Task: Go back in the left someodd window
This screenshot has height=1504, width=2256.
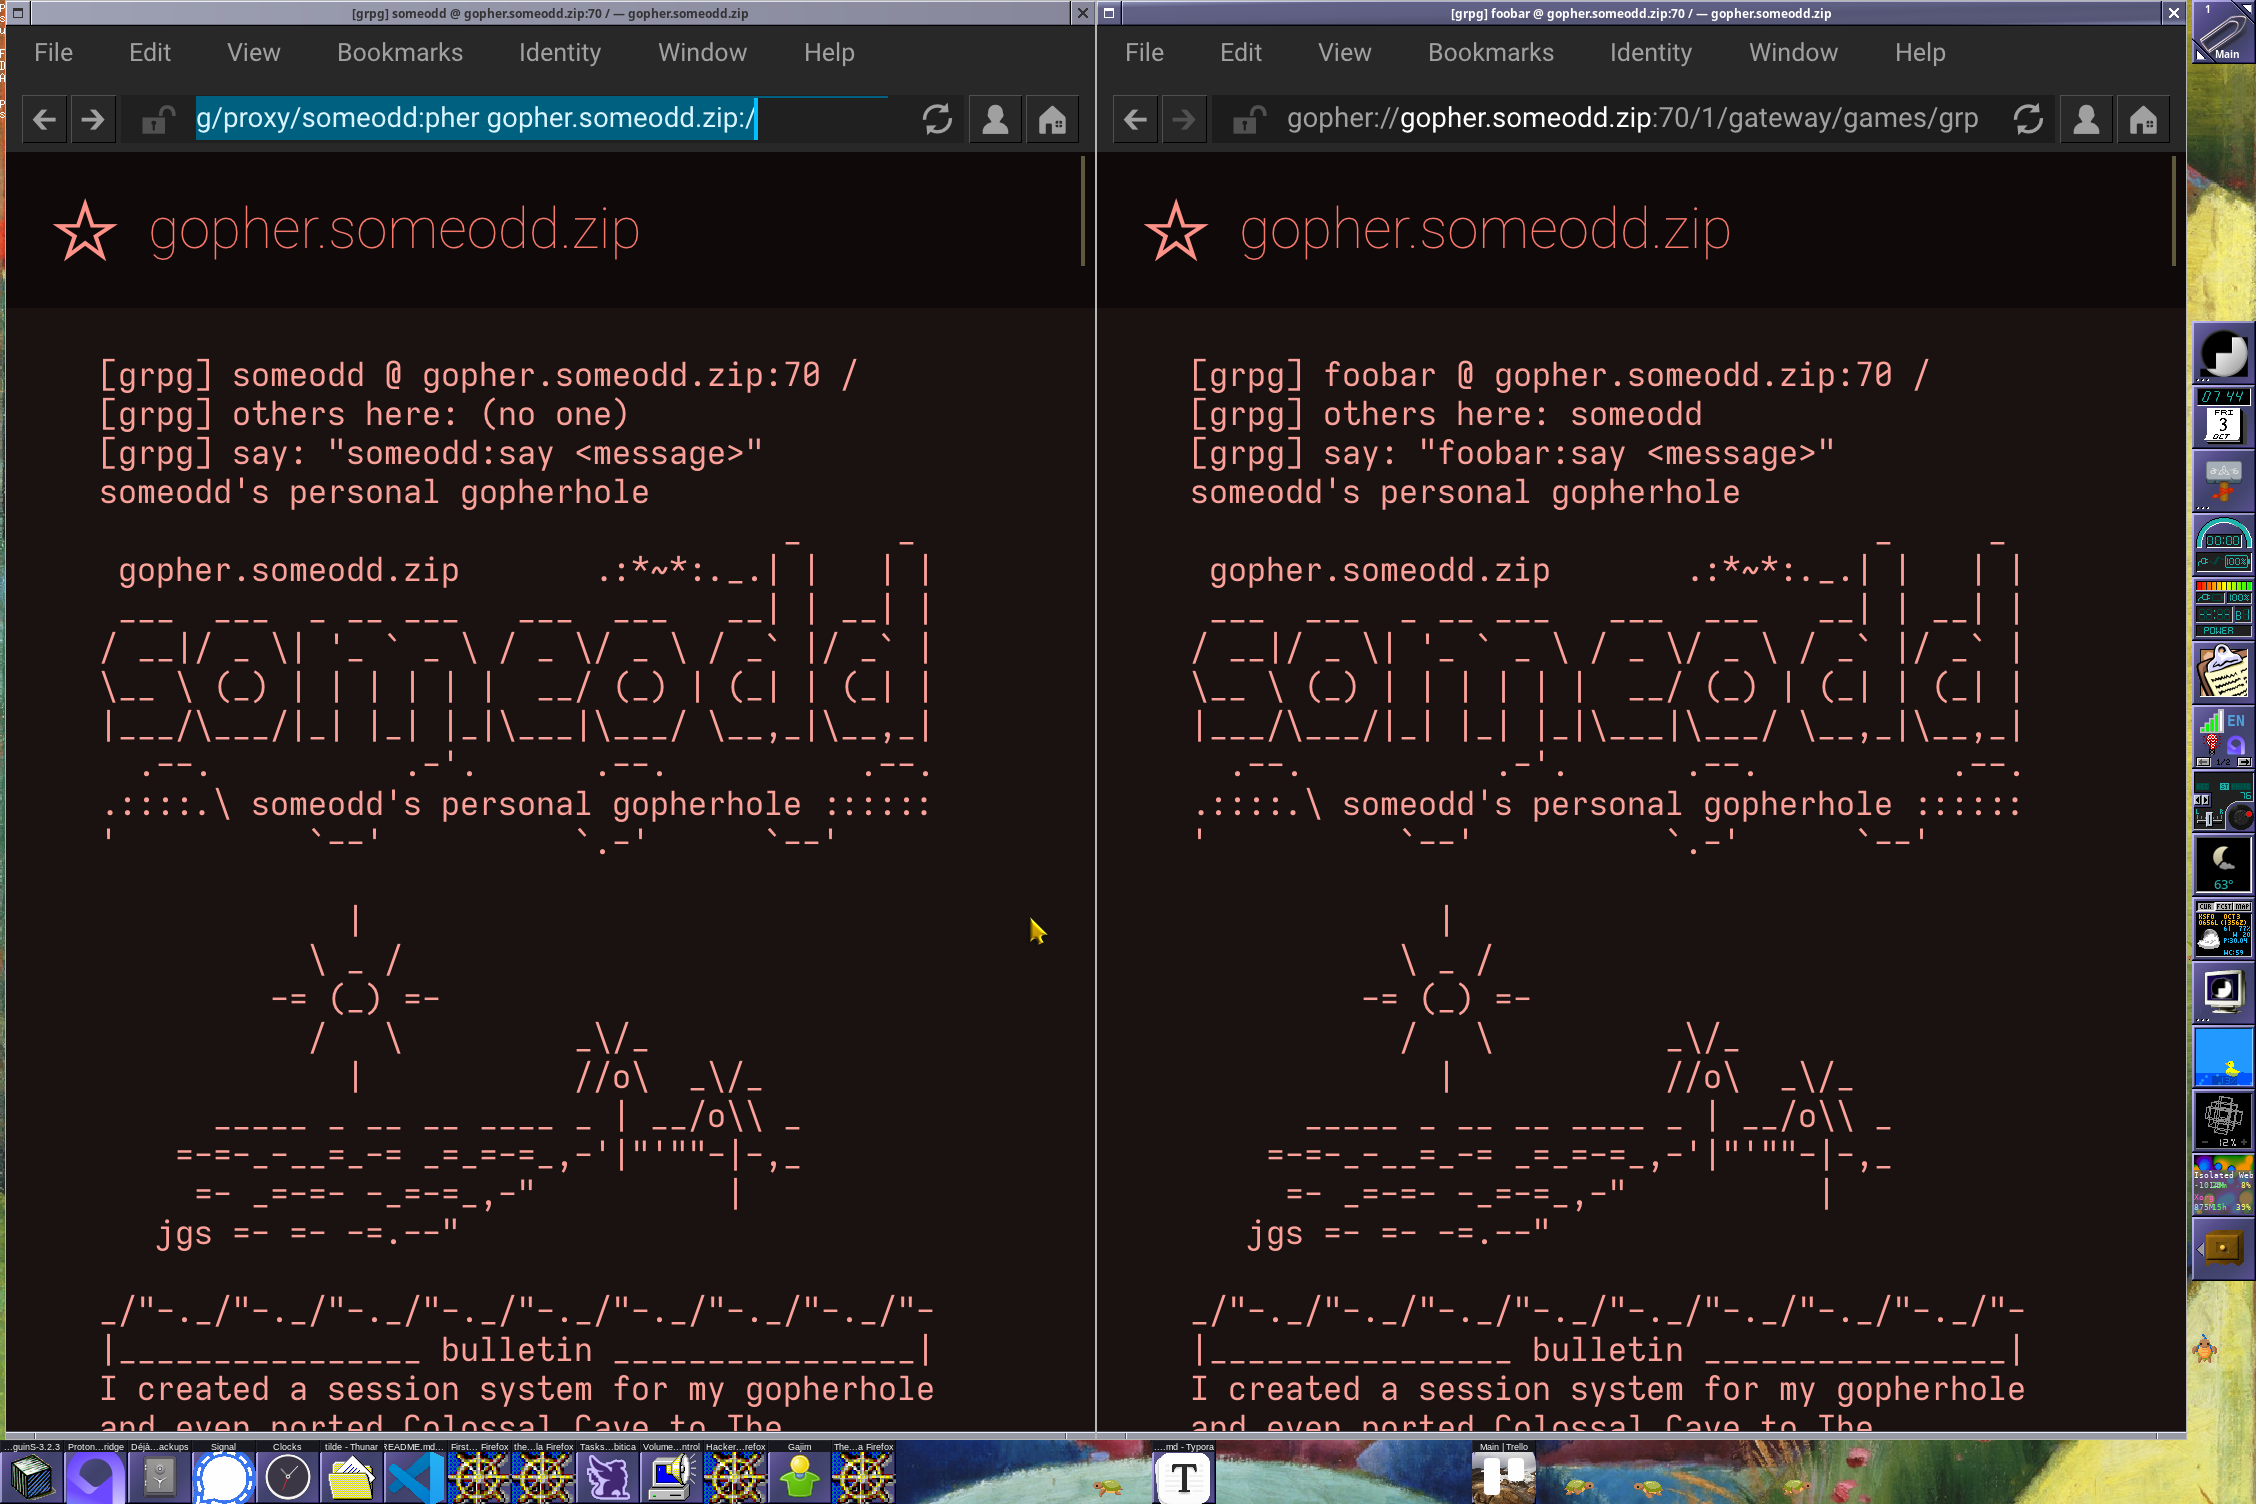Action: point(44,120)
